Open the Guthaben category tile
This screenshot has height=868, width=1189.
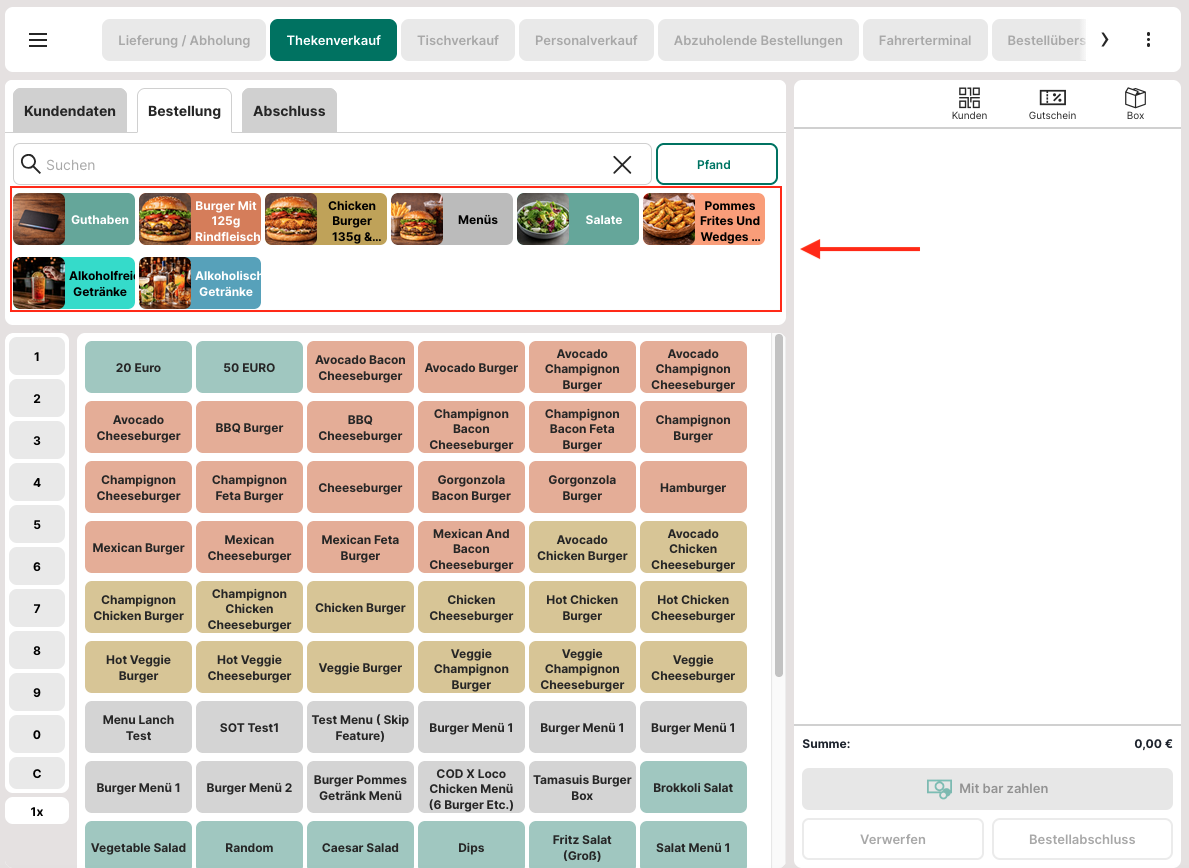click(74, 219)
